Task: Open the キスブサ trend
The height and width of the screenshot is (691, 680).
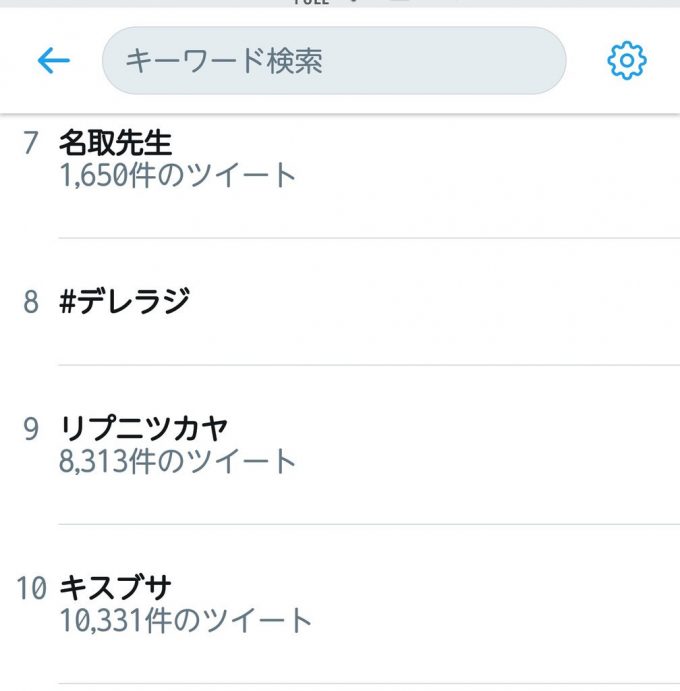Action: point(115,587)
